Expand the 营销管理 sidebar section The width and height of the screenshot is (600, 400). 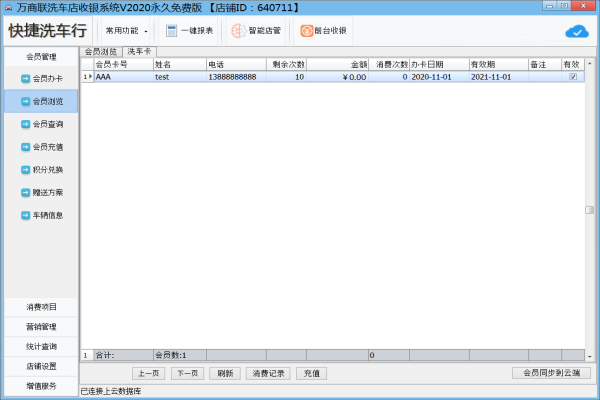41,327
